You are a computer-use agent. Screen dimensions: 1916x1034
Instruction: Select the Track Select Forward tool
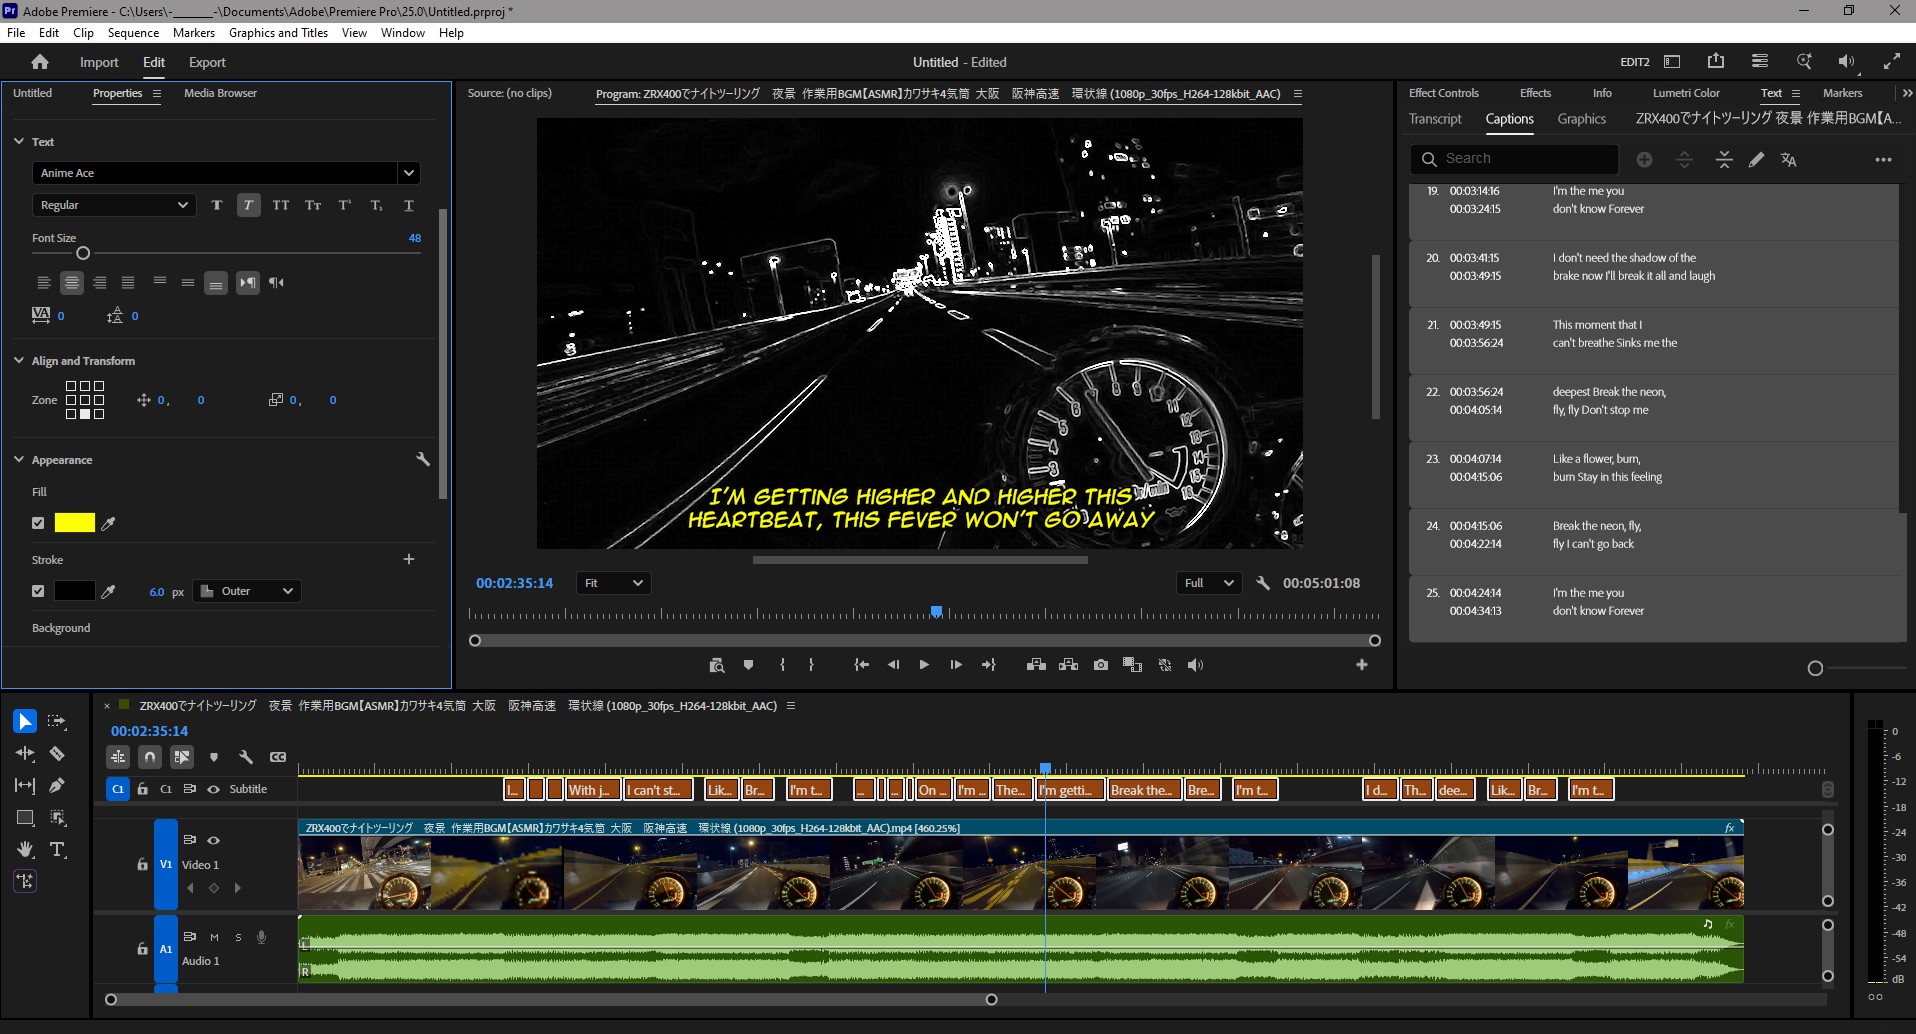(57, 721)
